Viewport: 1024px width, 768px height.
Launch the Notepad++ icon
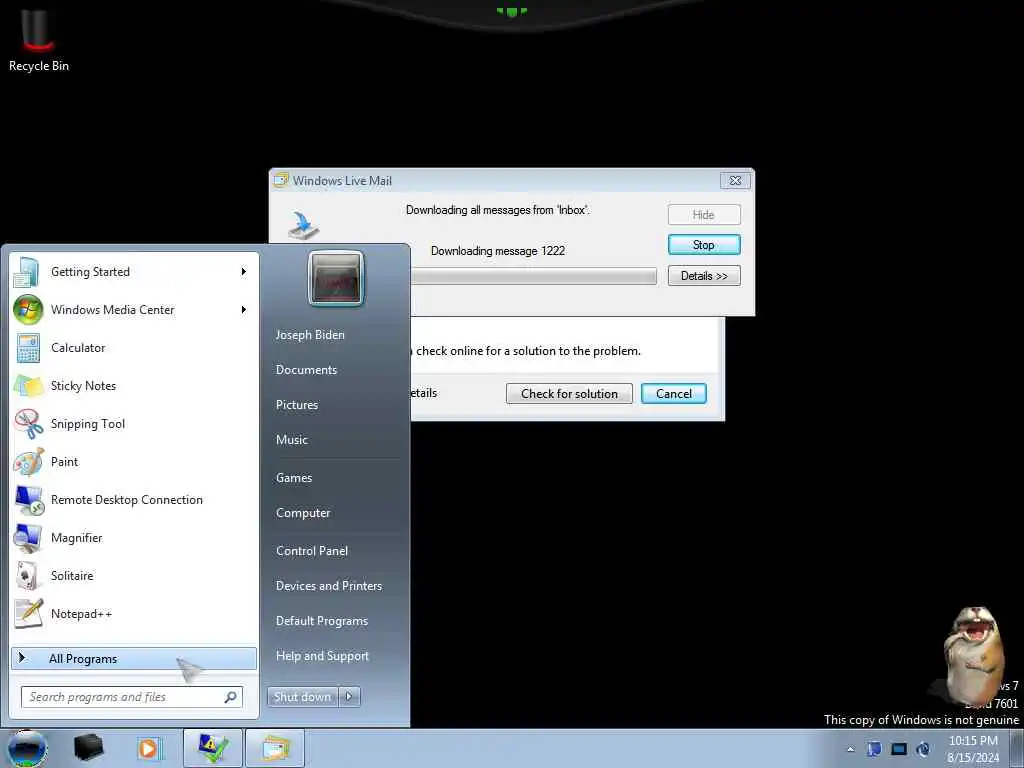(x=29, y=614)
